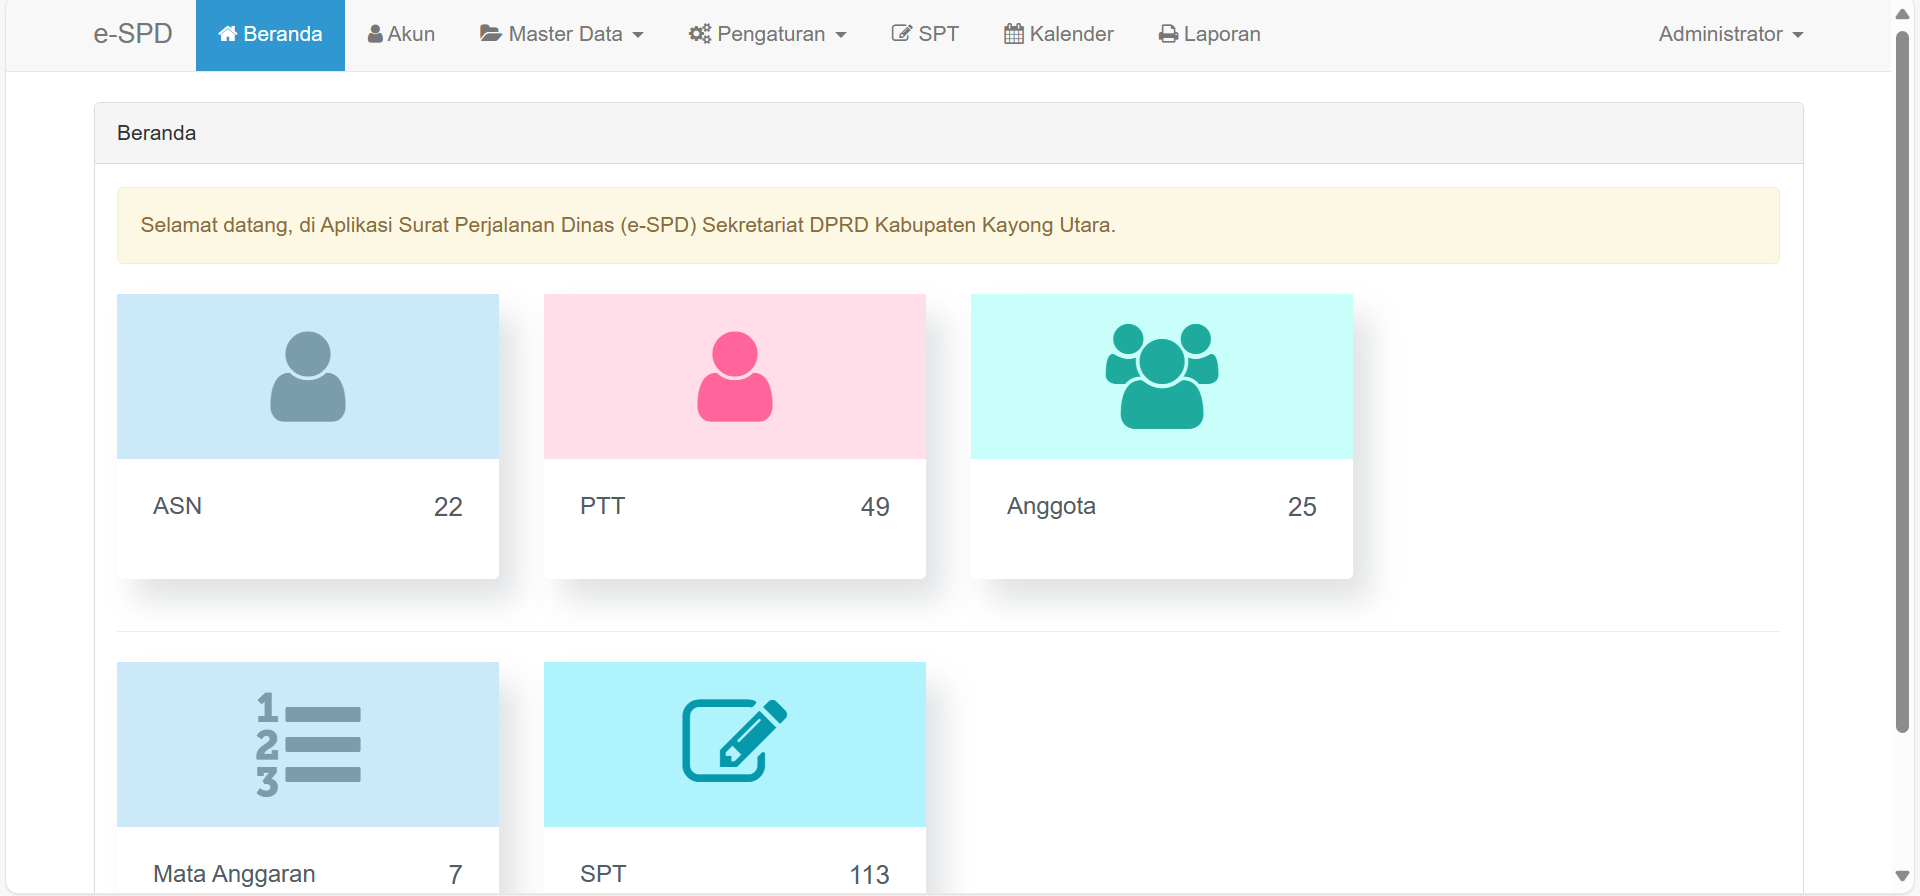Click the Mata Anggaran numbered list icon
The width and height of the screenshot is (1920, 896).
pyautogui.click(x=308, y=744)
